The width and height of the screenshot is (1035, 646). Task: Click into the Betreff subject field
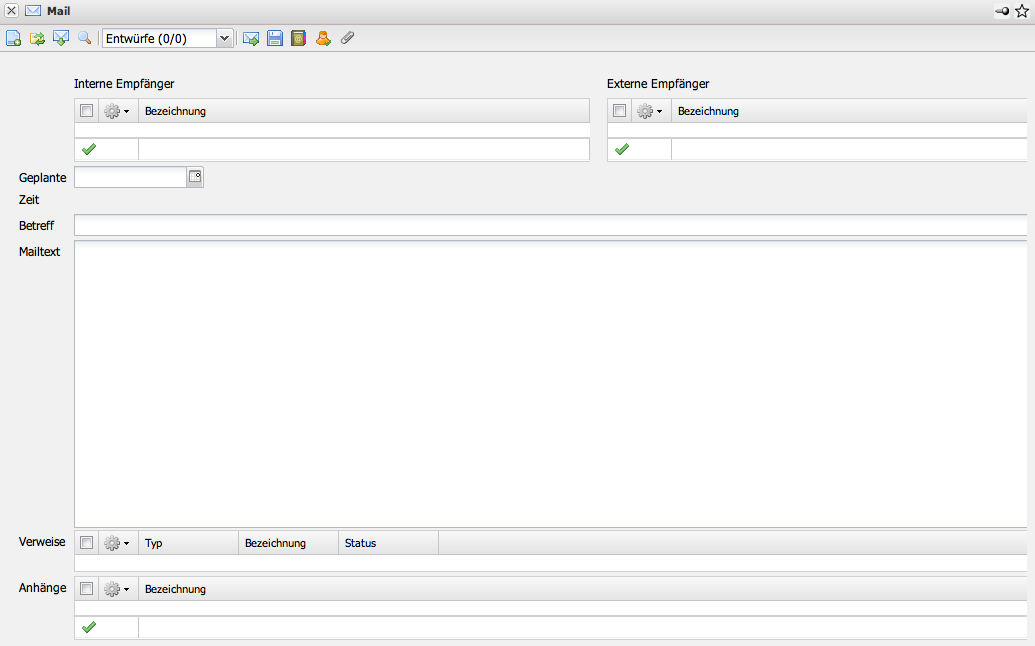[550, 225]
